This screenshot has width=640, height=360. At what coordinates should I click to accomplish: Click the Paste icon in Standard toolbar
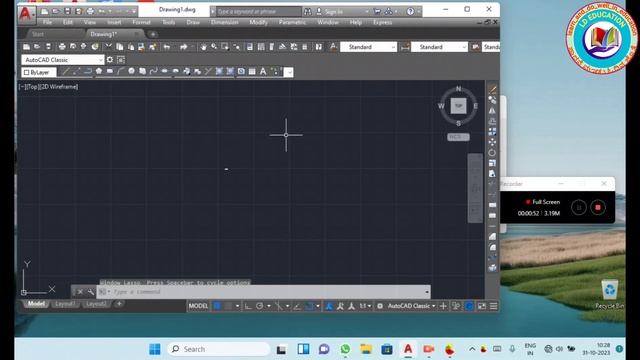point(131,47)
